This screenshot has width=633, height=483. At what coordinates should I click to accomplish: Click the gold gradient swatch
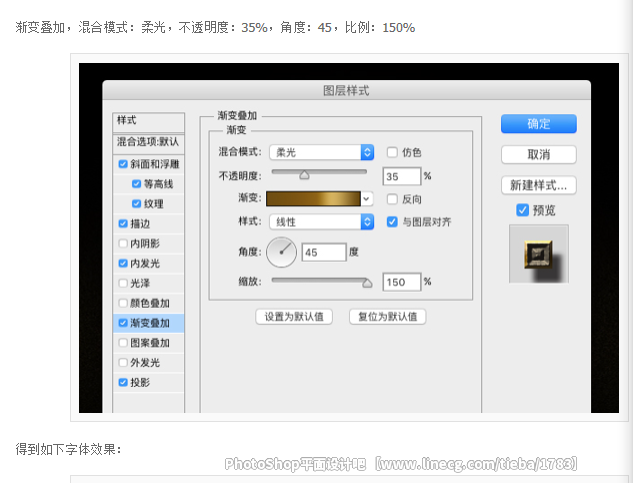[x=313, y=199]
